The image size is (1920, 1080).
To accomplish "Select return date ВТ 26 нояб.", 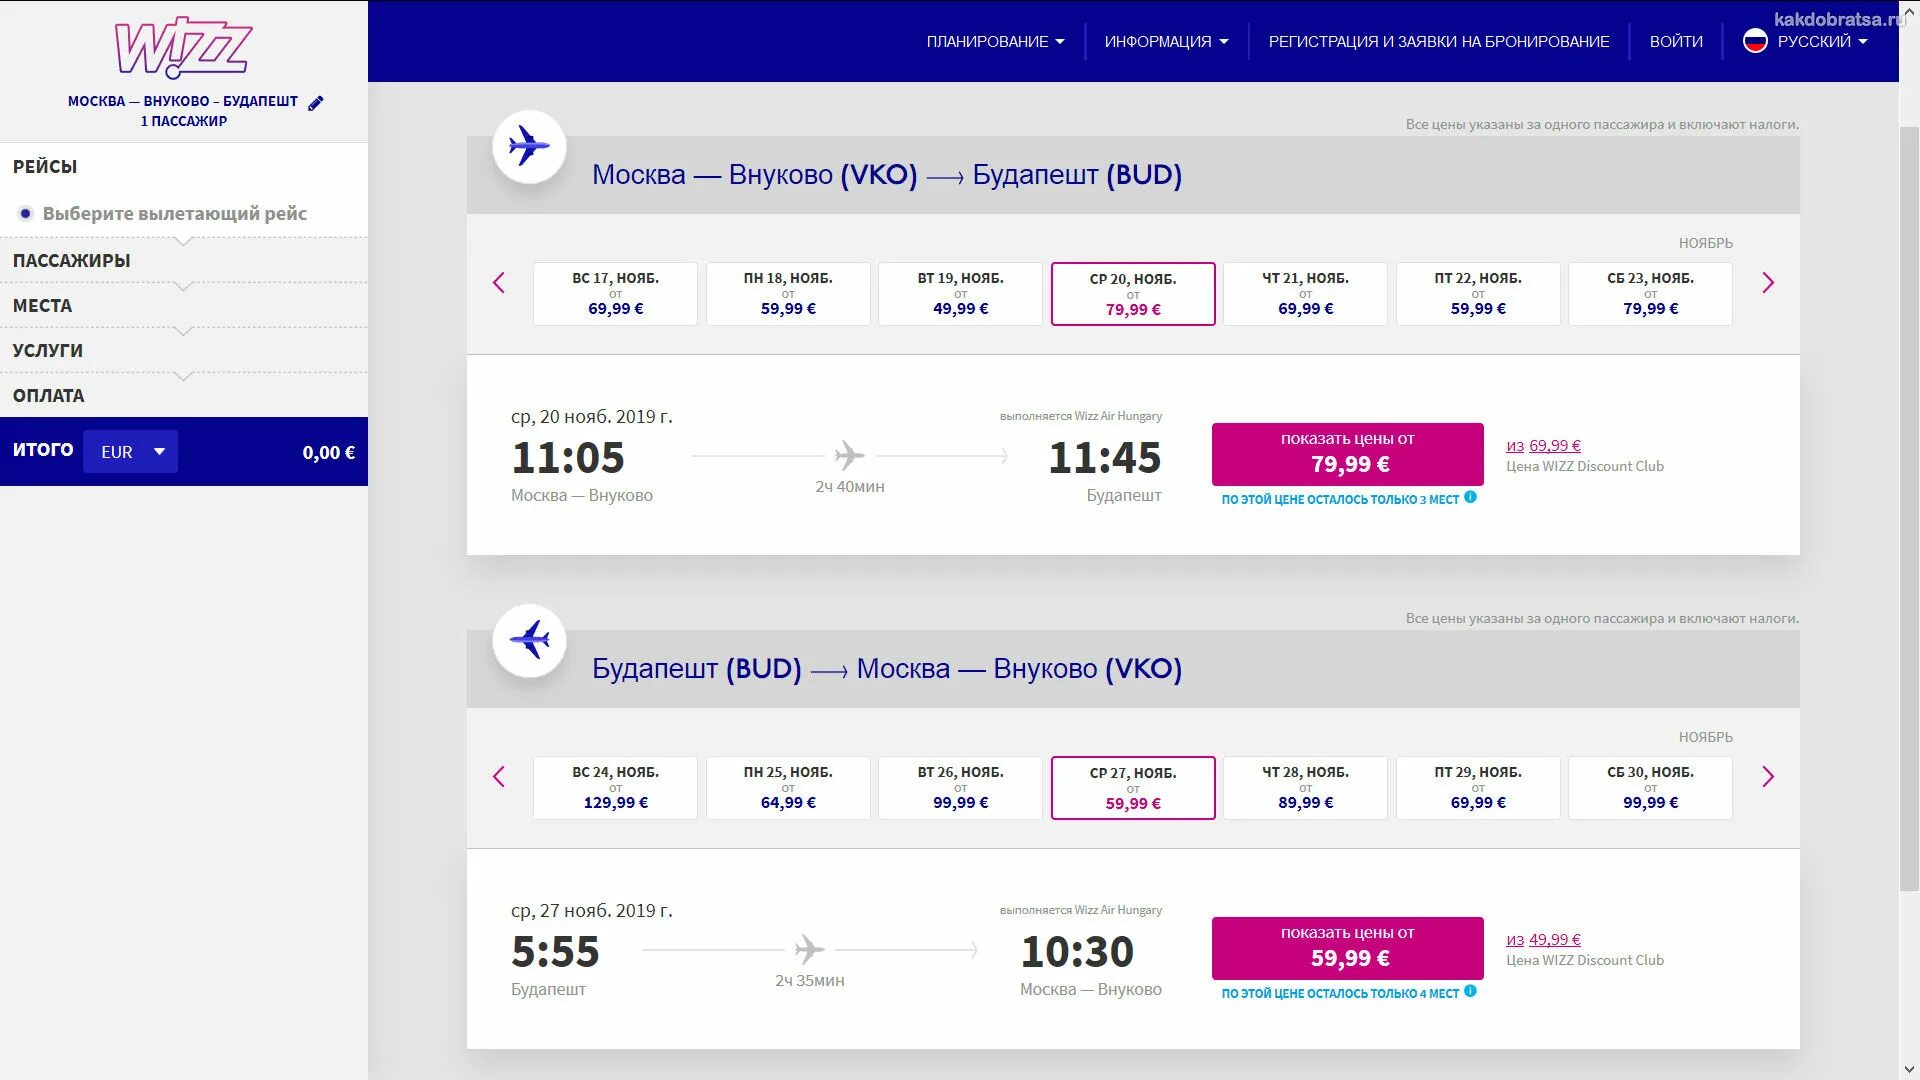I will (960, 788).
